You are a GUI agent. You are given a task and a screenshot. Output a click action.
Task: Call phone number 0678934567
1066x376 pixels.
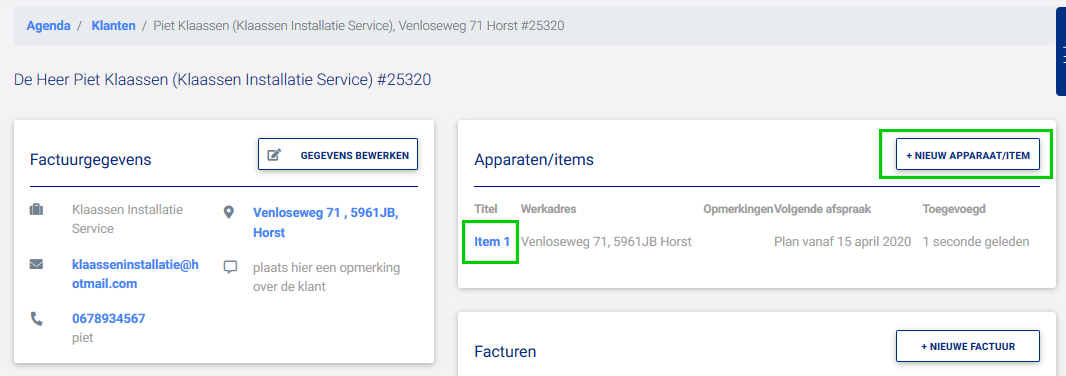click(109, 318)
